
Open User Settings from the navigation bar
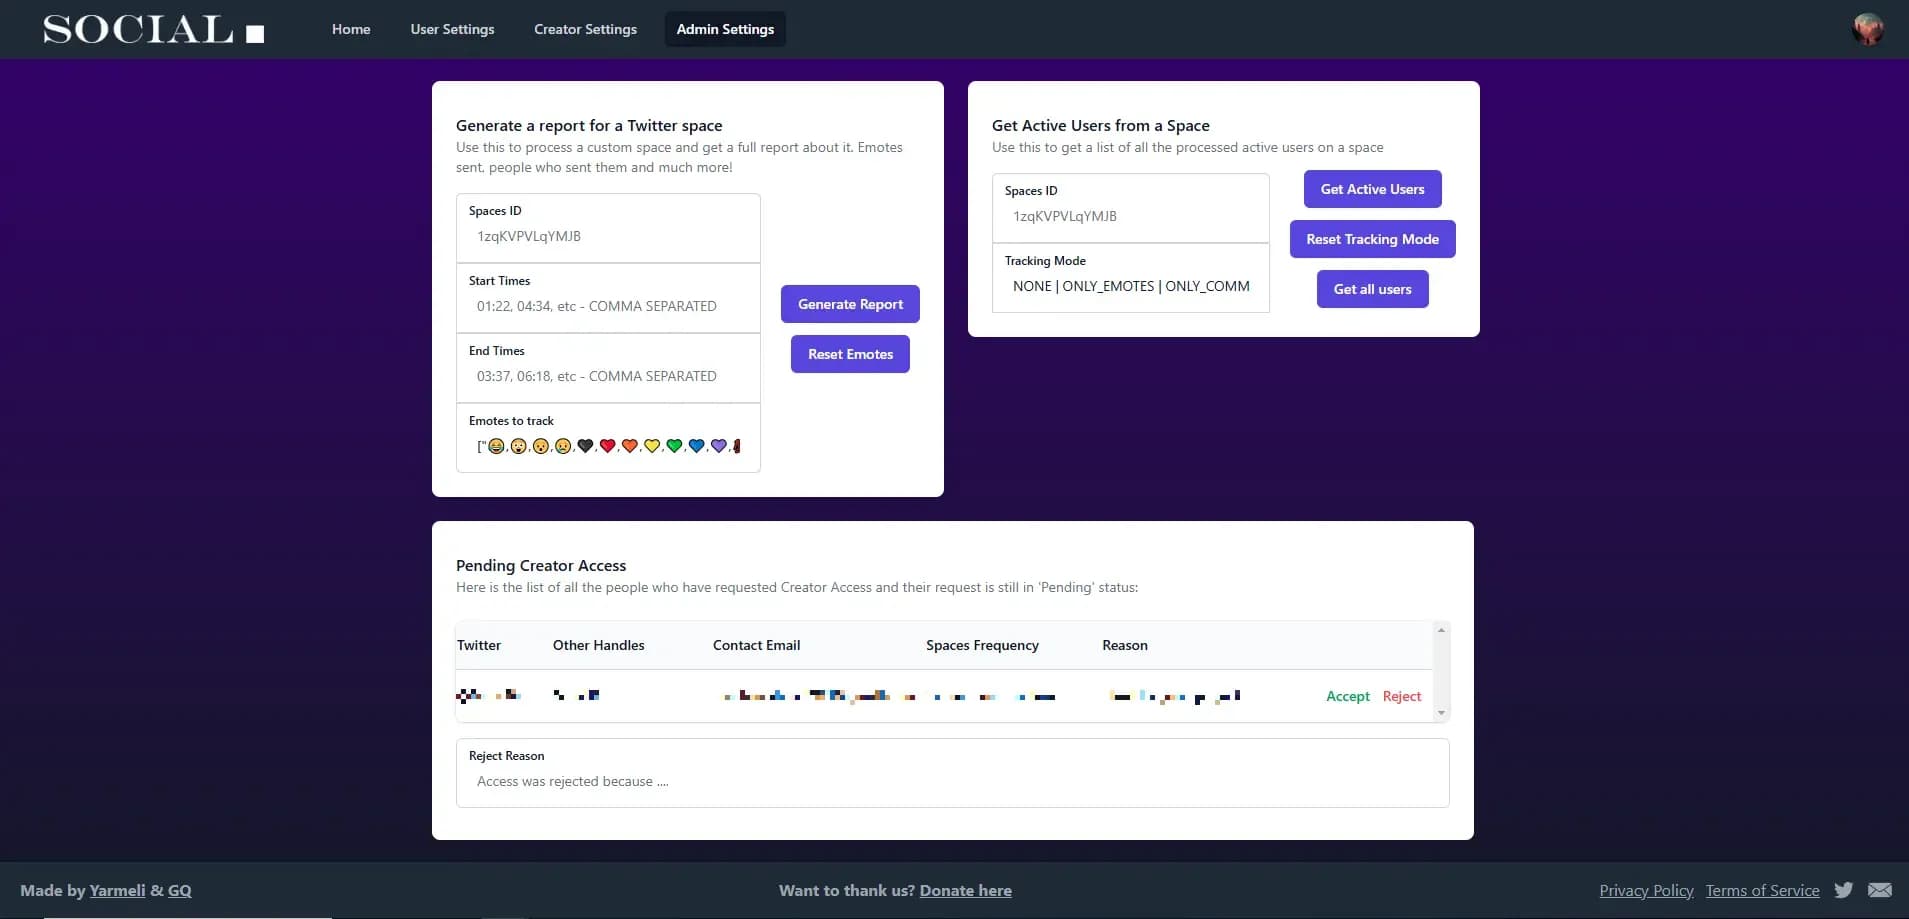452,29
